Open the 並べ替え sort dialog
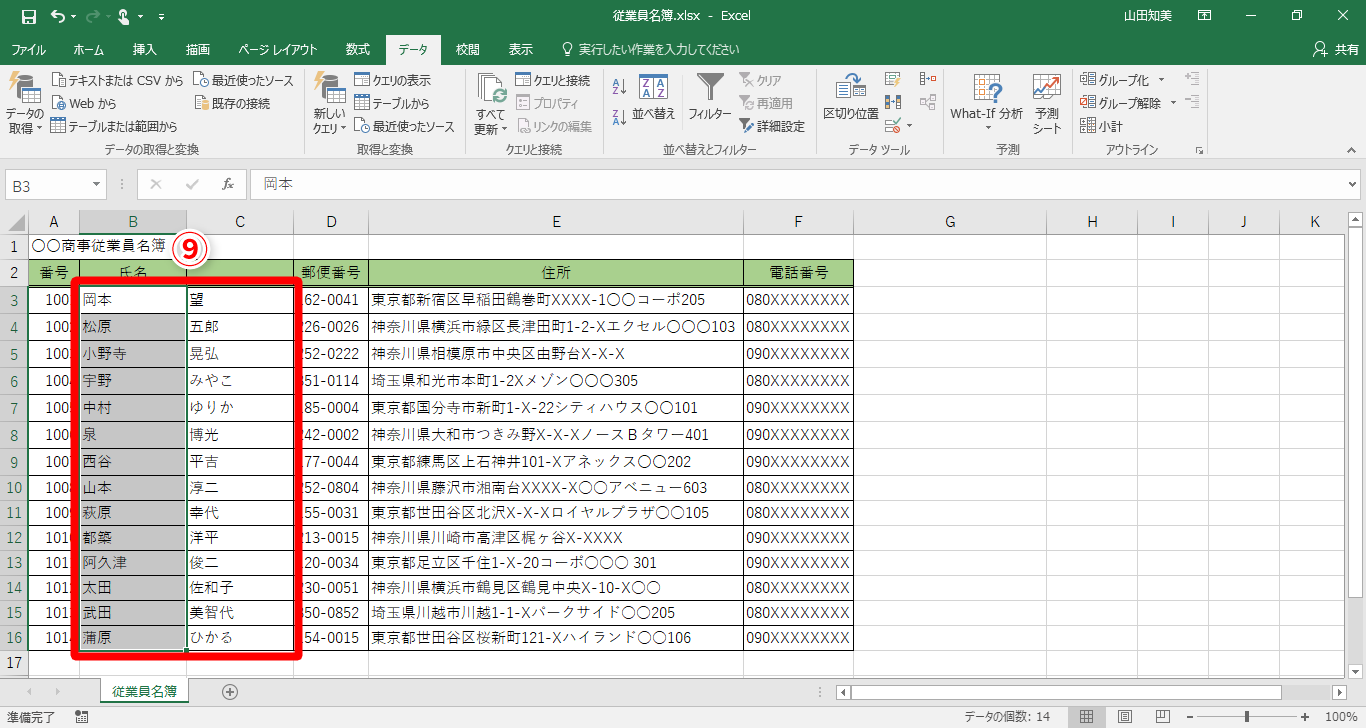 pyautogui.click(x=654, y=100)
